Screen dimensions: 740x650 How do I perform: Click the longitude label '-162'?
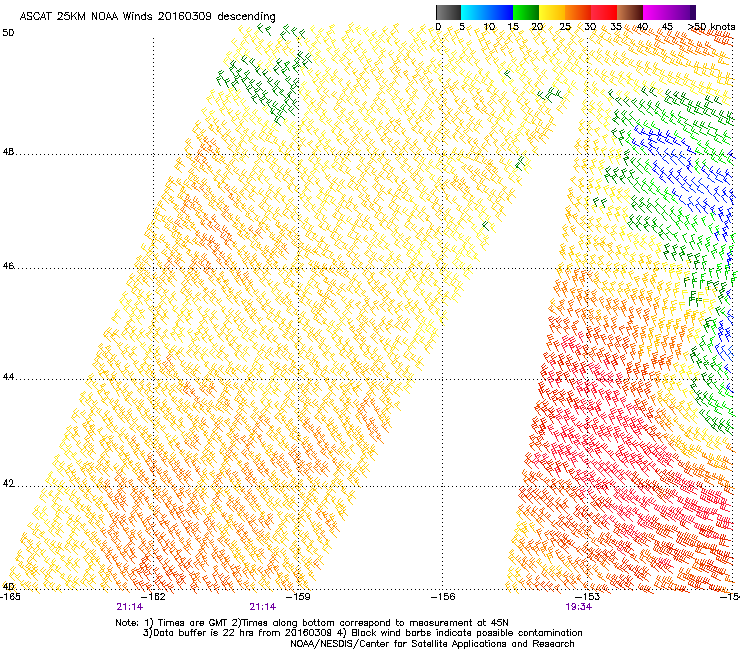(x=155, y=596)
